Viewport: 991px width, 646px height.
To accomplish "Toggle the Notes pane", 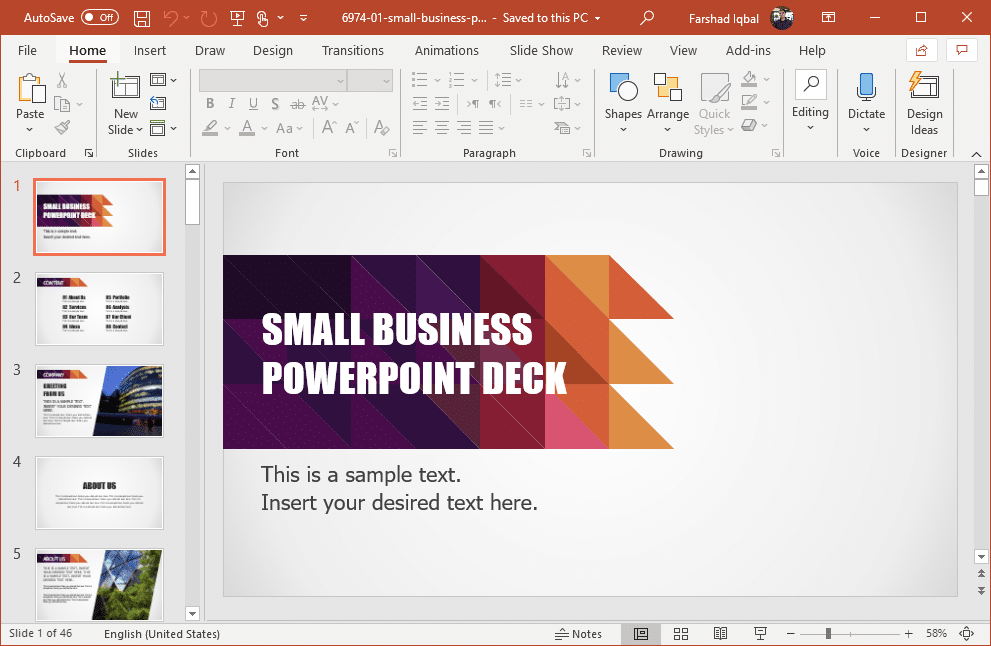I will pyautogui.click(x=579, y=634).
